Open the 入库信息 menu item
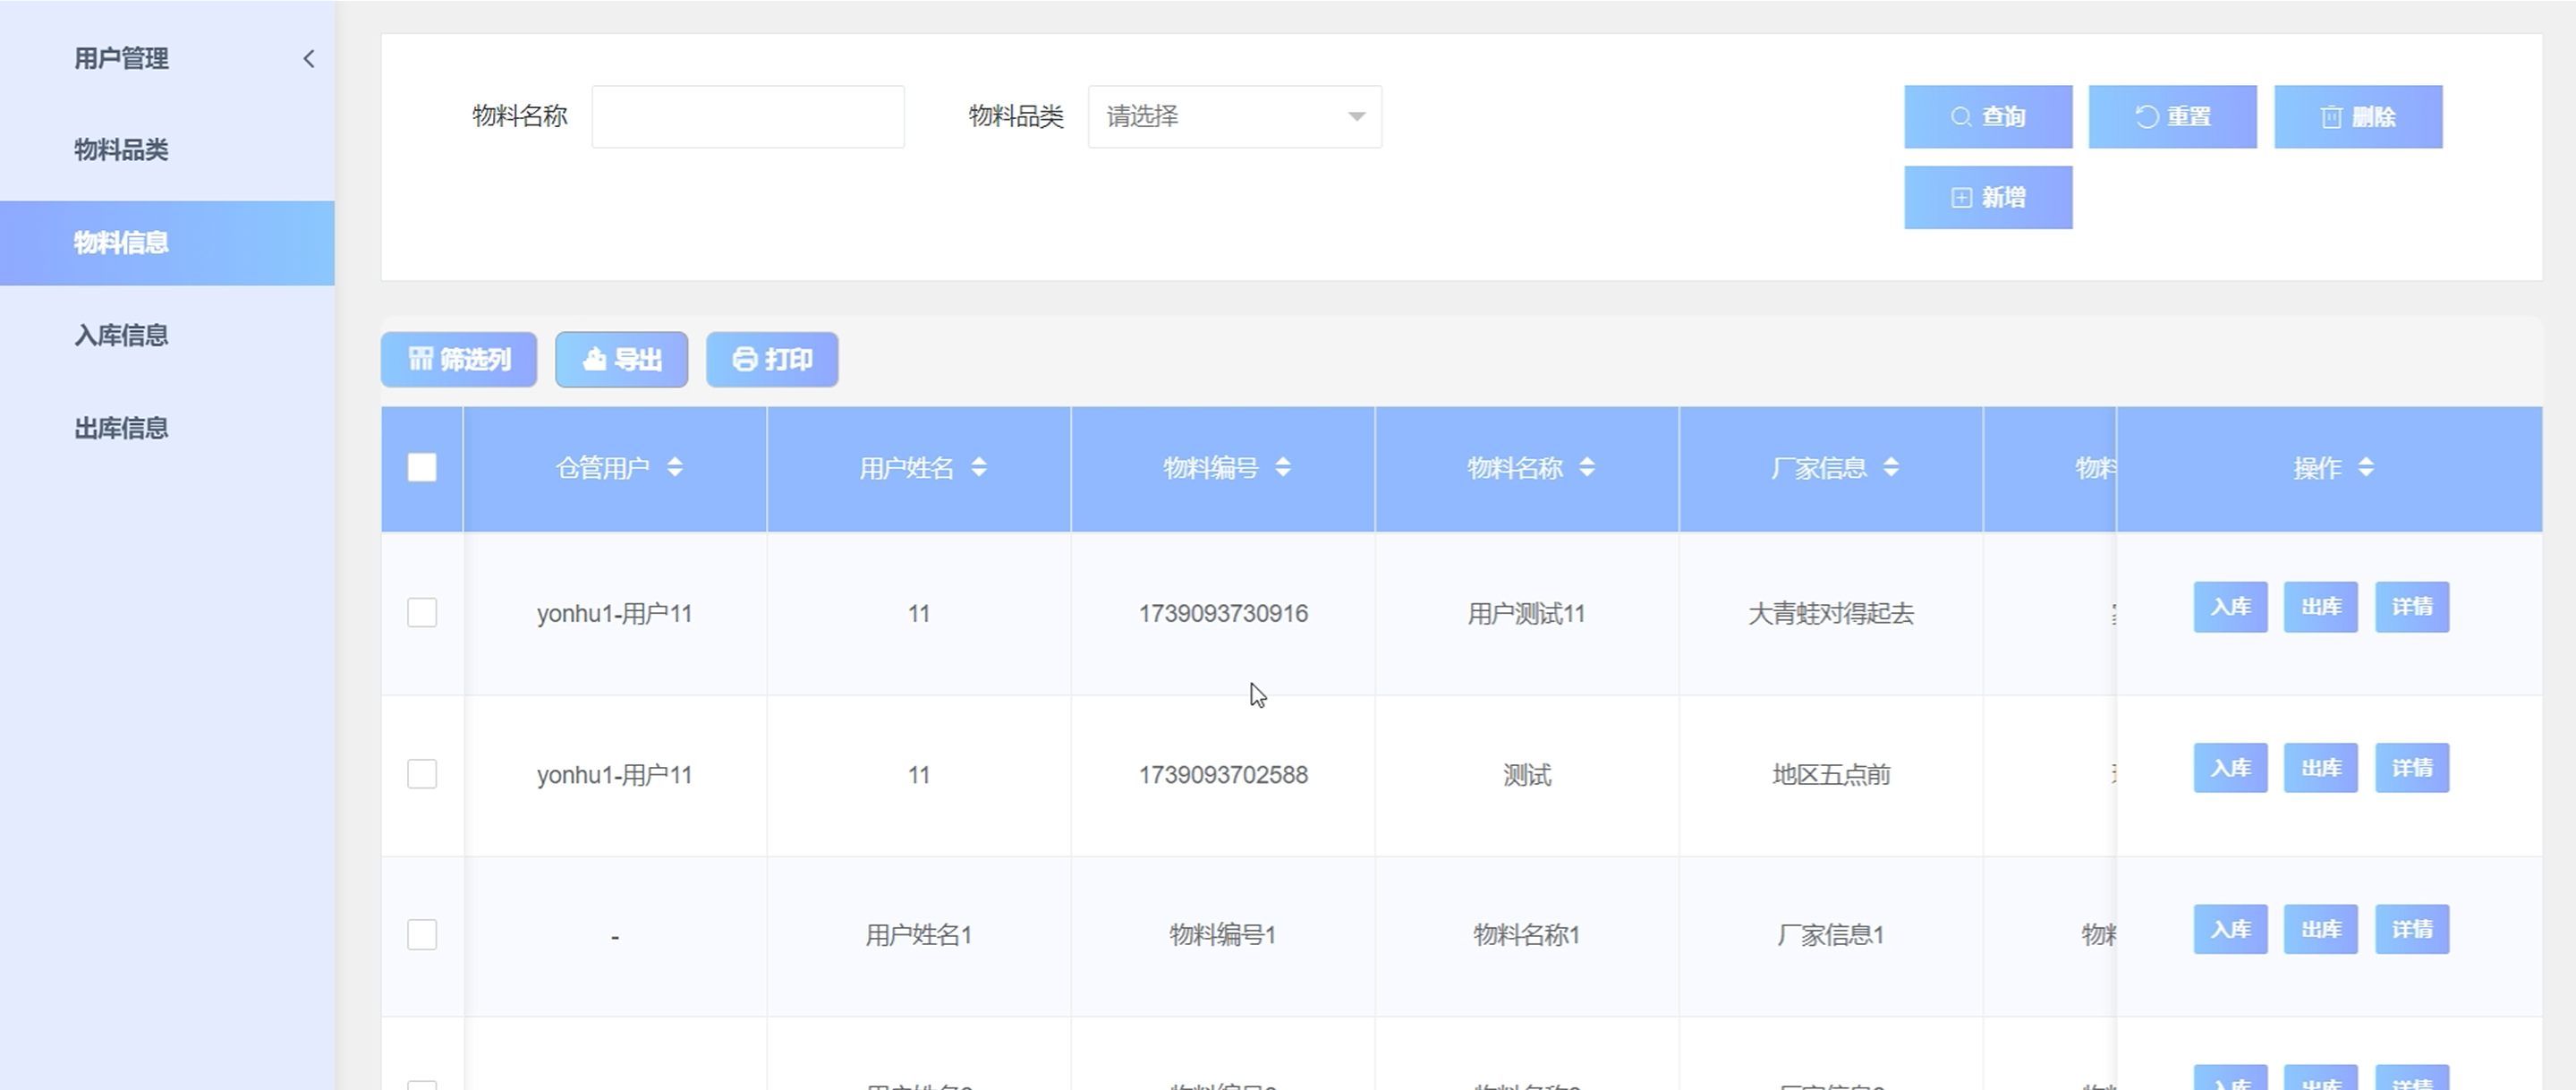2576x1090 pixels. tap(121, 335)
